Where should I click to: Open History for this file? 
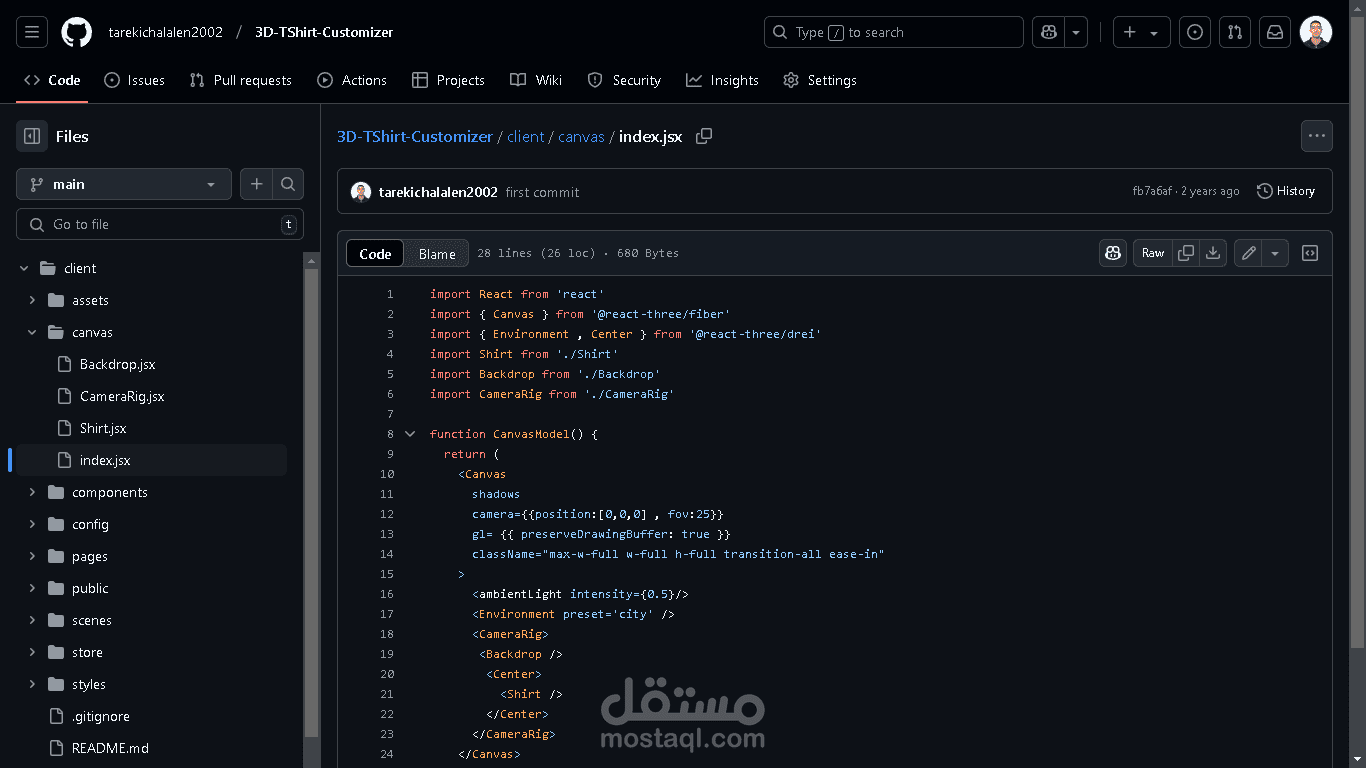tap(1286, 191)
